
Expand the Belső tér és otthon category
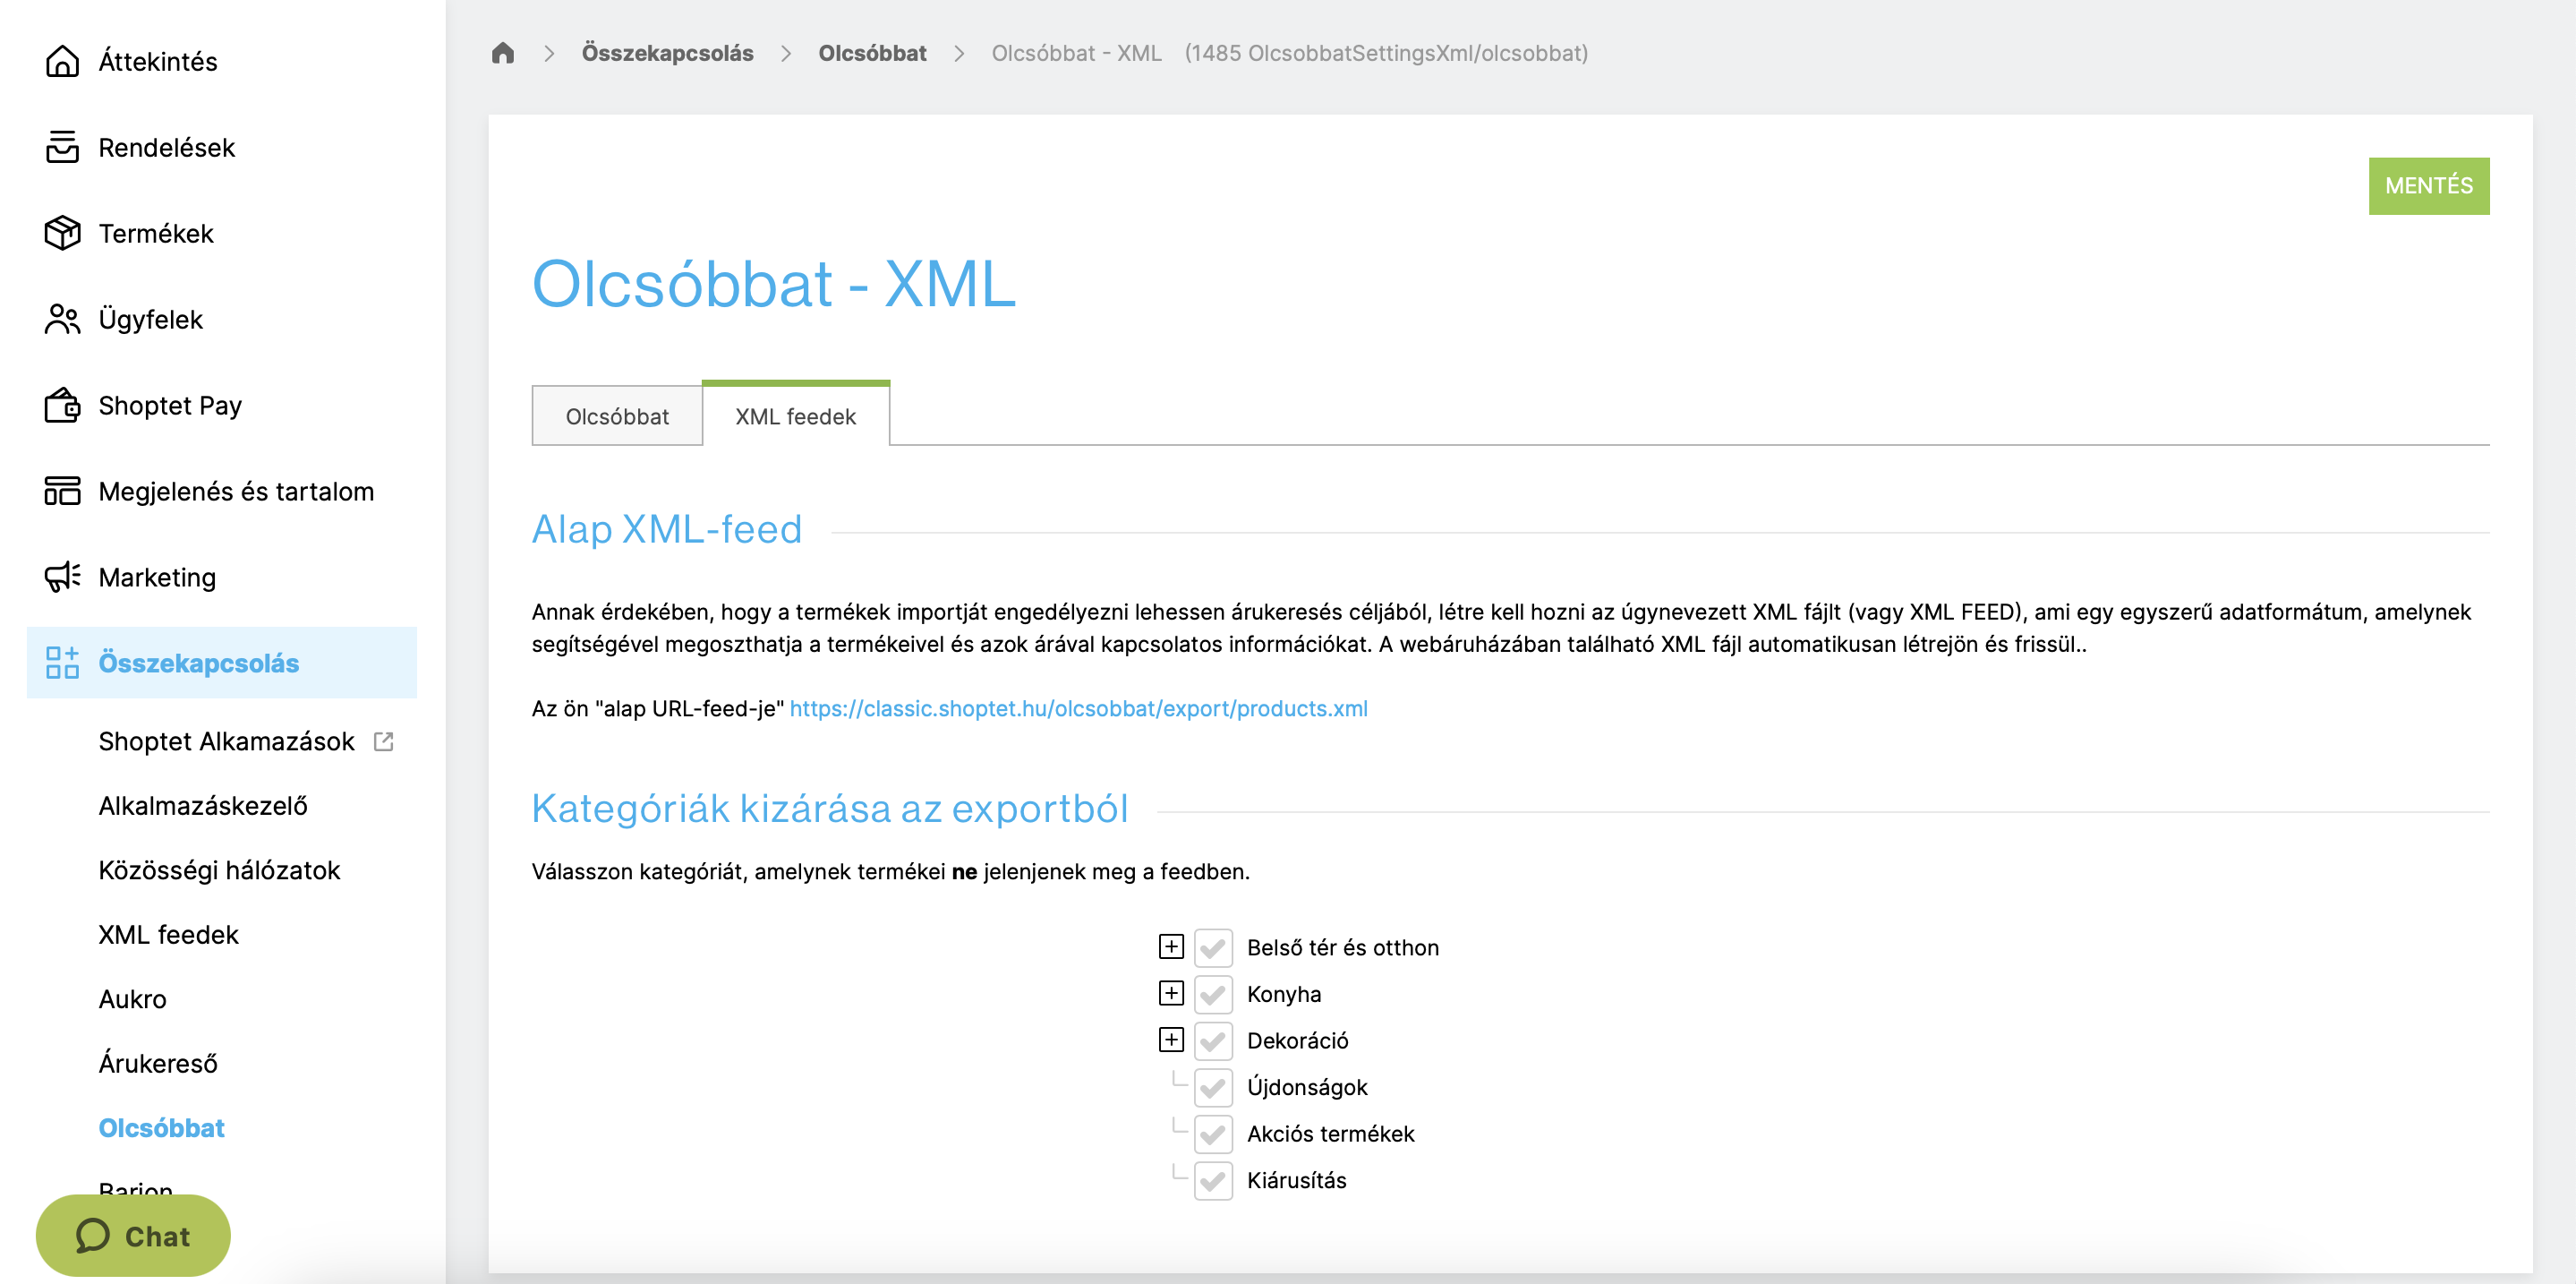point(1171,946)
